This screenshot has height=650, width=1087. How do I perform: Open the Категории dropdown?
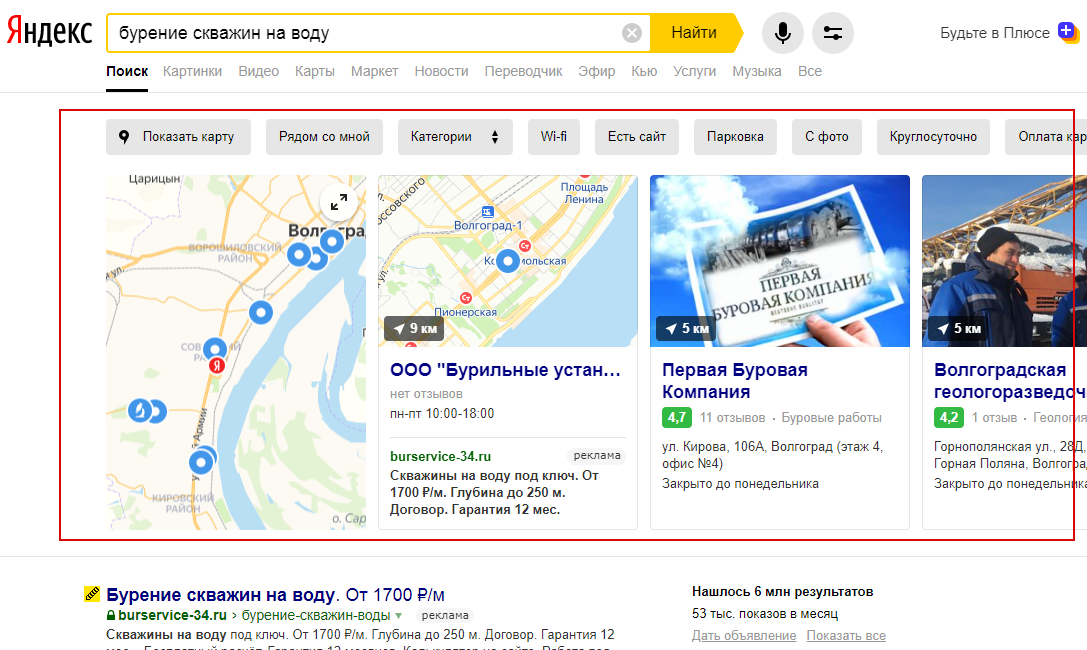pyautogui.click(x=455, y=137)
